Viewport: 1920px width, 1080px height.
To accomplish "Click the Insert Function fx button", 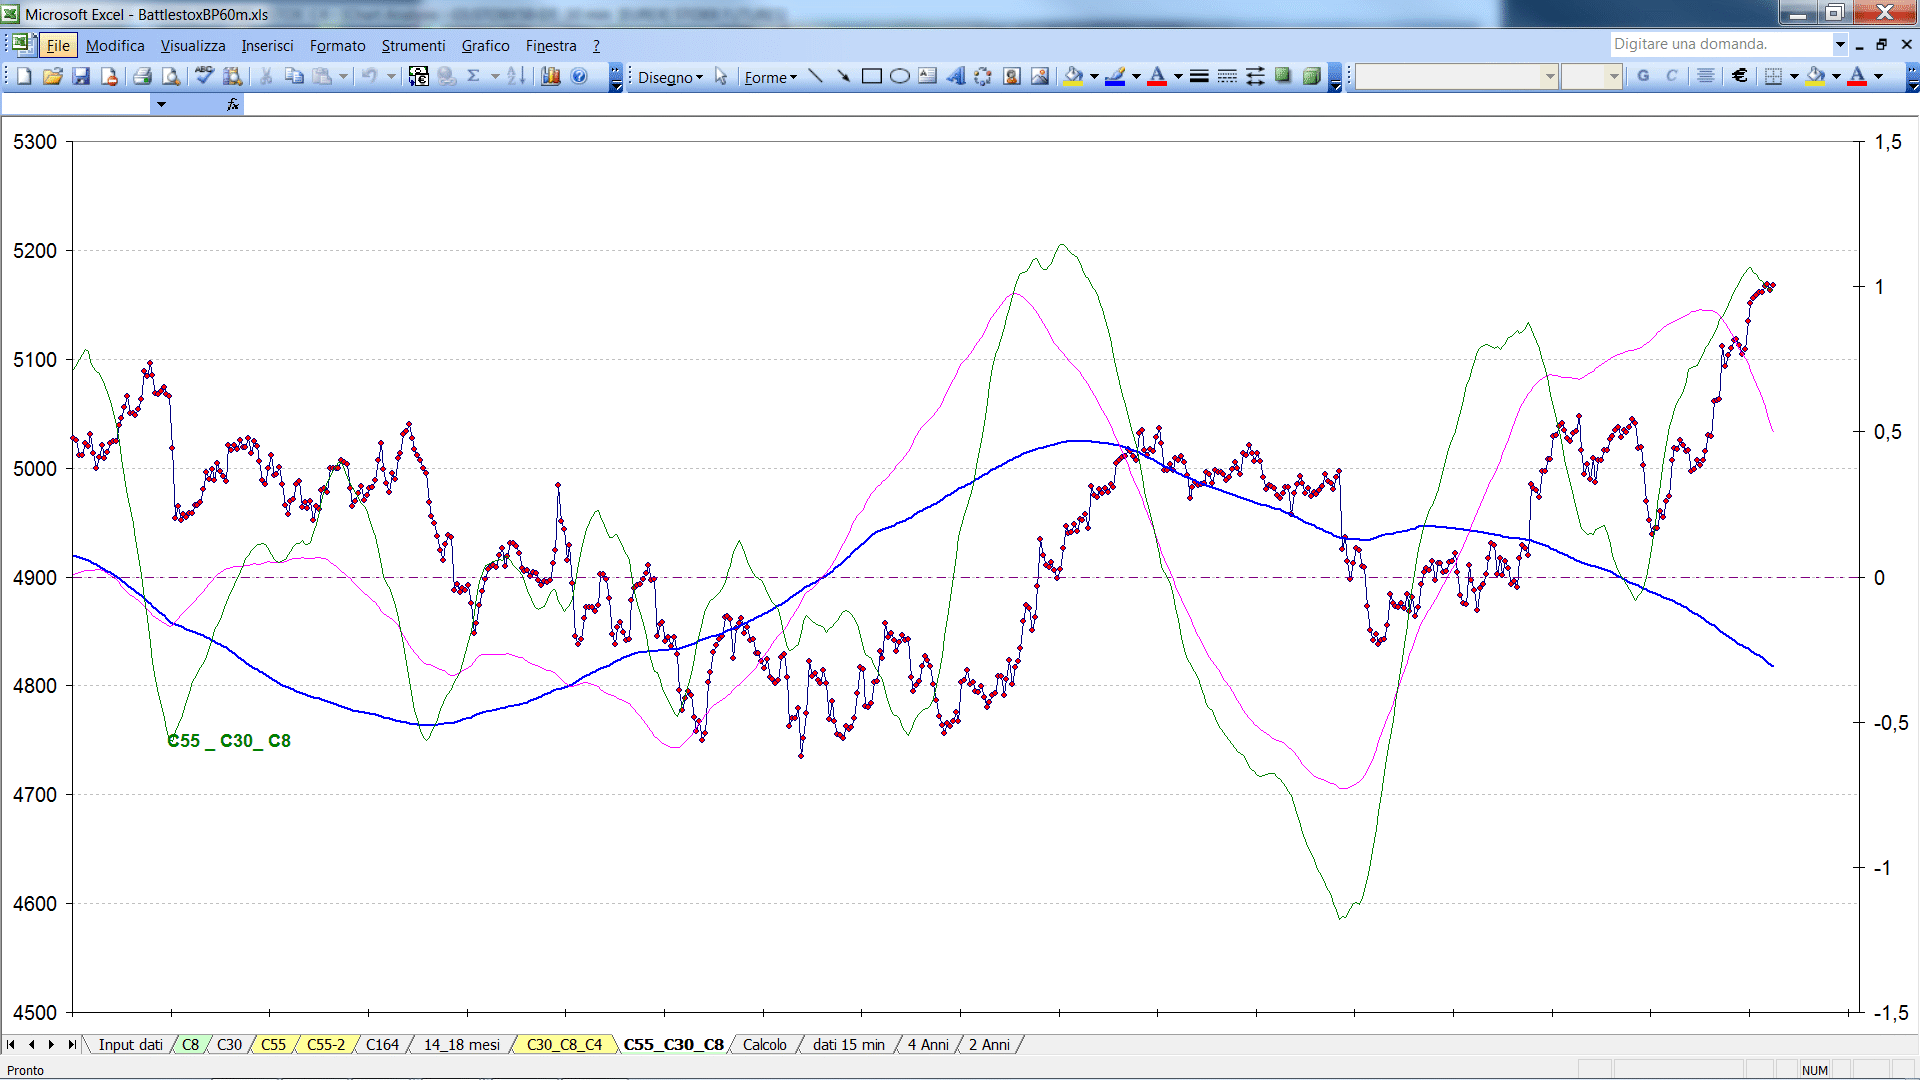I will (233, 104).
